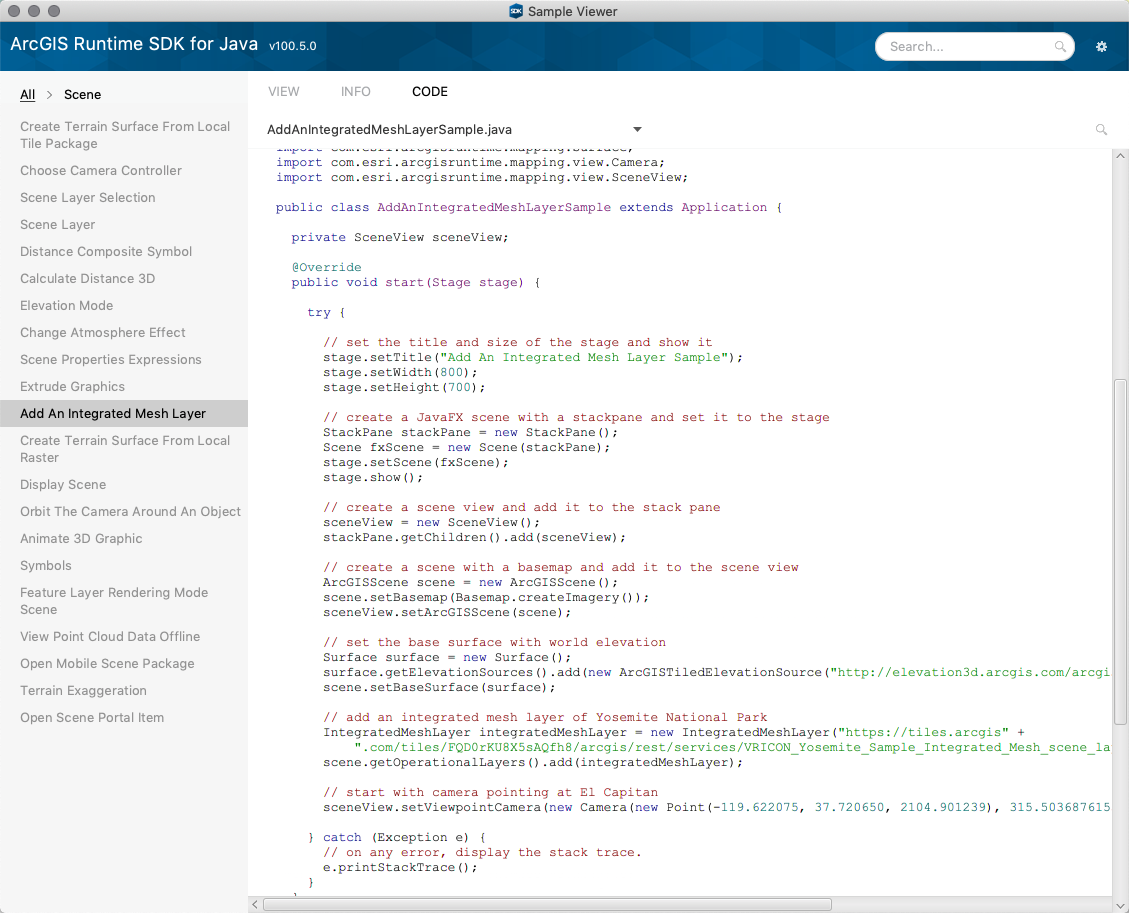Click scroll down arrow of code pane
This screenshot has width=1129, height=913.
pos(1120,905)
